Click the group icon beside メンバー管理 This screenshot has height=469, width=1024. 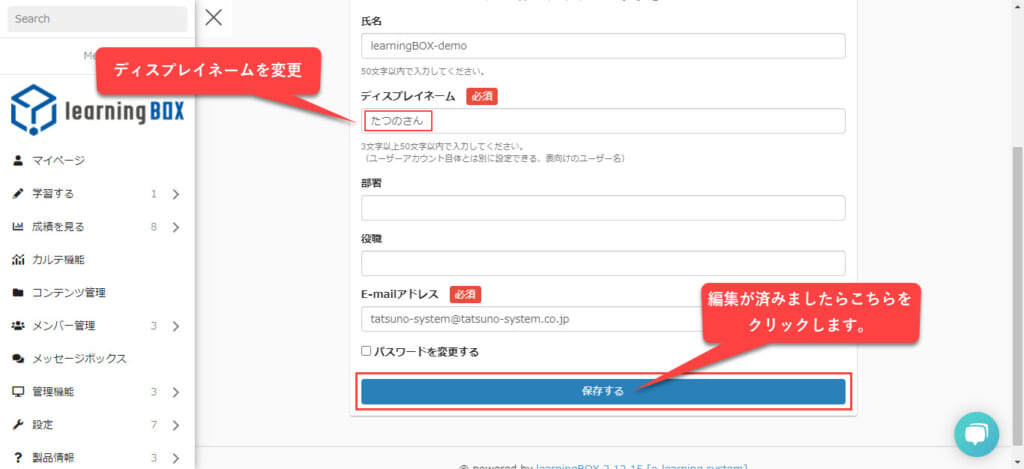point(17,326)
